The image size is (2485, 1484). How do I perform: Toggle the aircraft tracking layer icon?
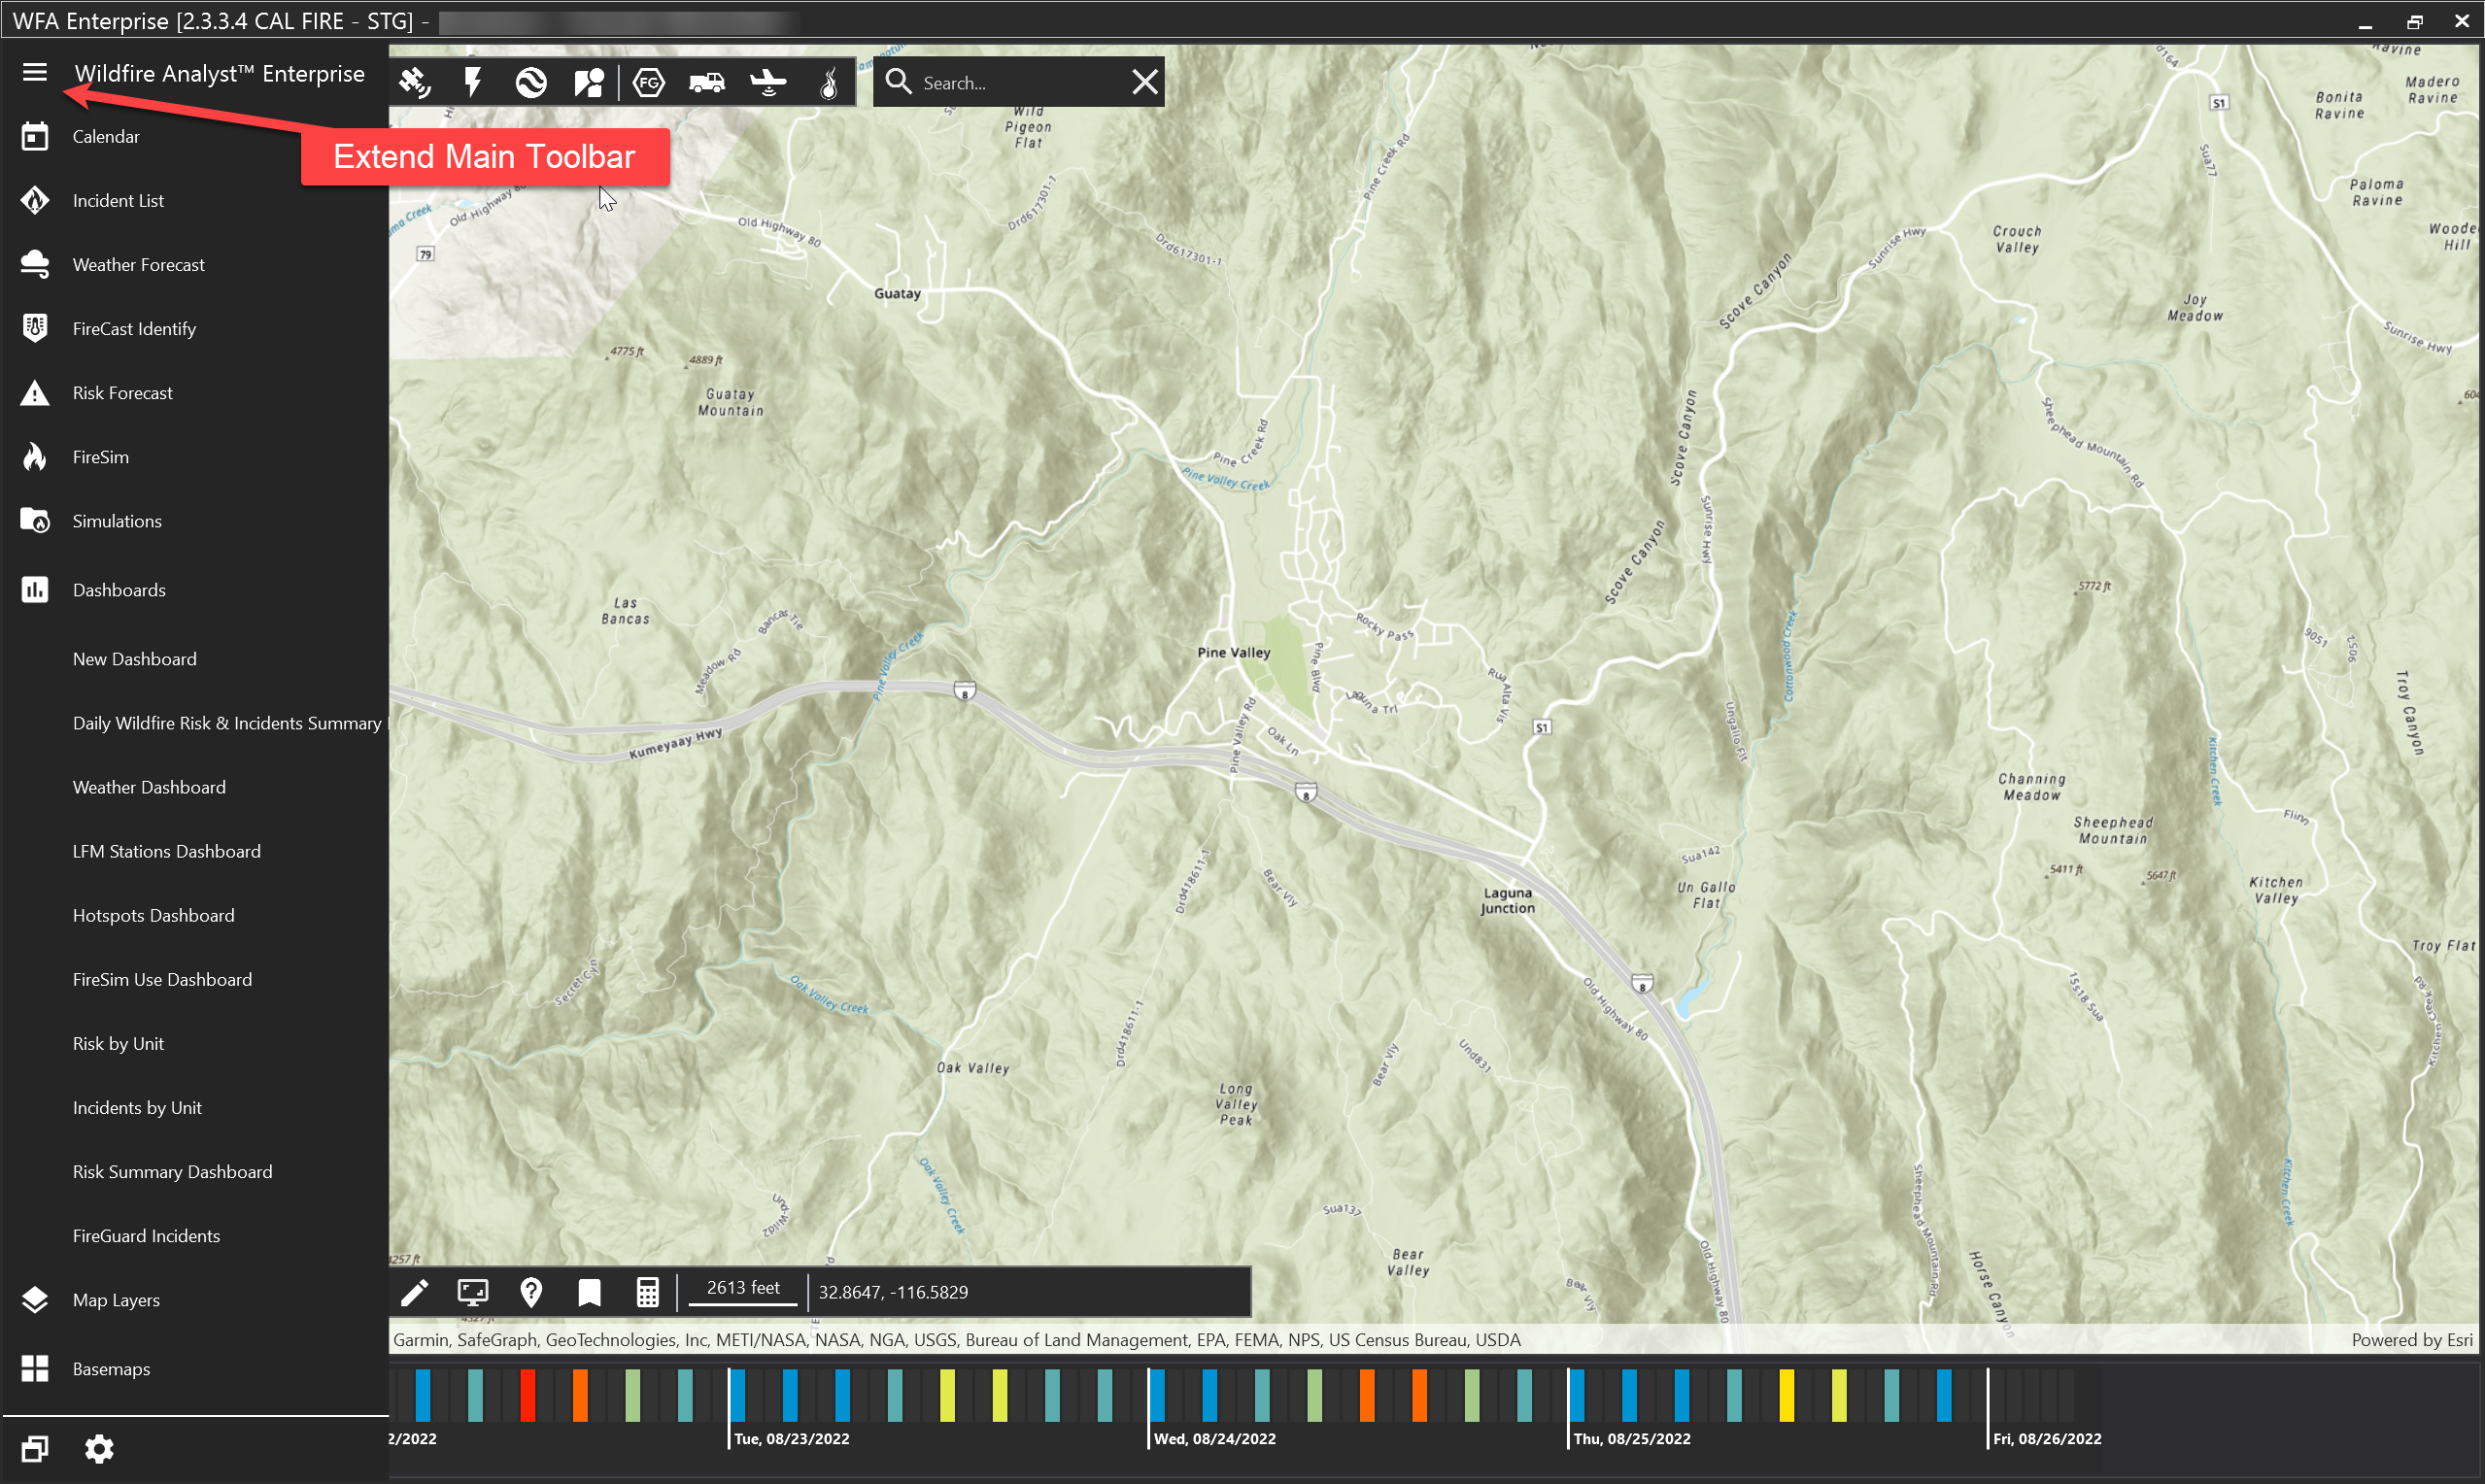[767, 82]
